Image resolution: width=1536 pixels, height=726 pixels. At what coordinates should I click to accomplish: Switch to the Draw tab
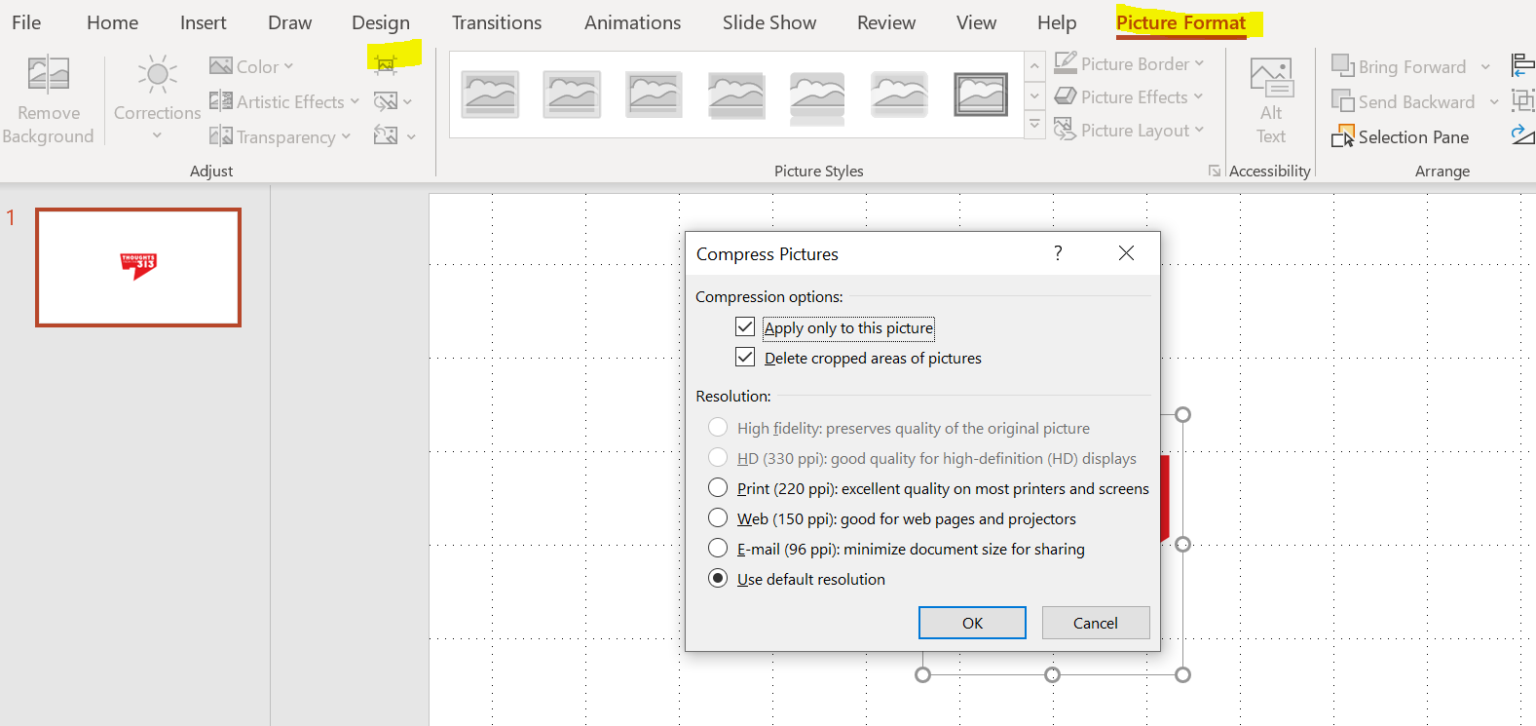coord(290,22)
